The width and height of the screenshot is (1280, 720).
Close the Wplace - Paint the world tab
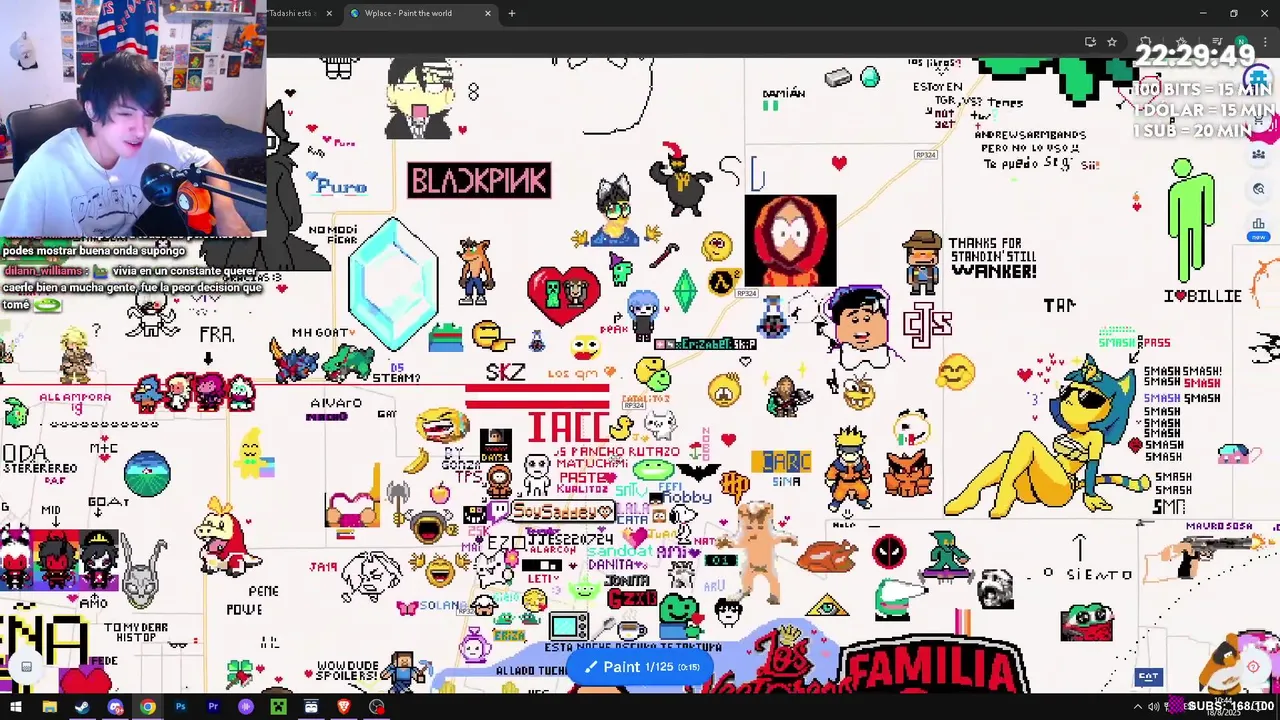click(488, 13)
